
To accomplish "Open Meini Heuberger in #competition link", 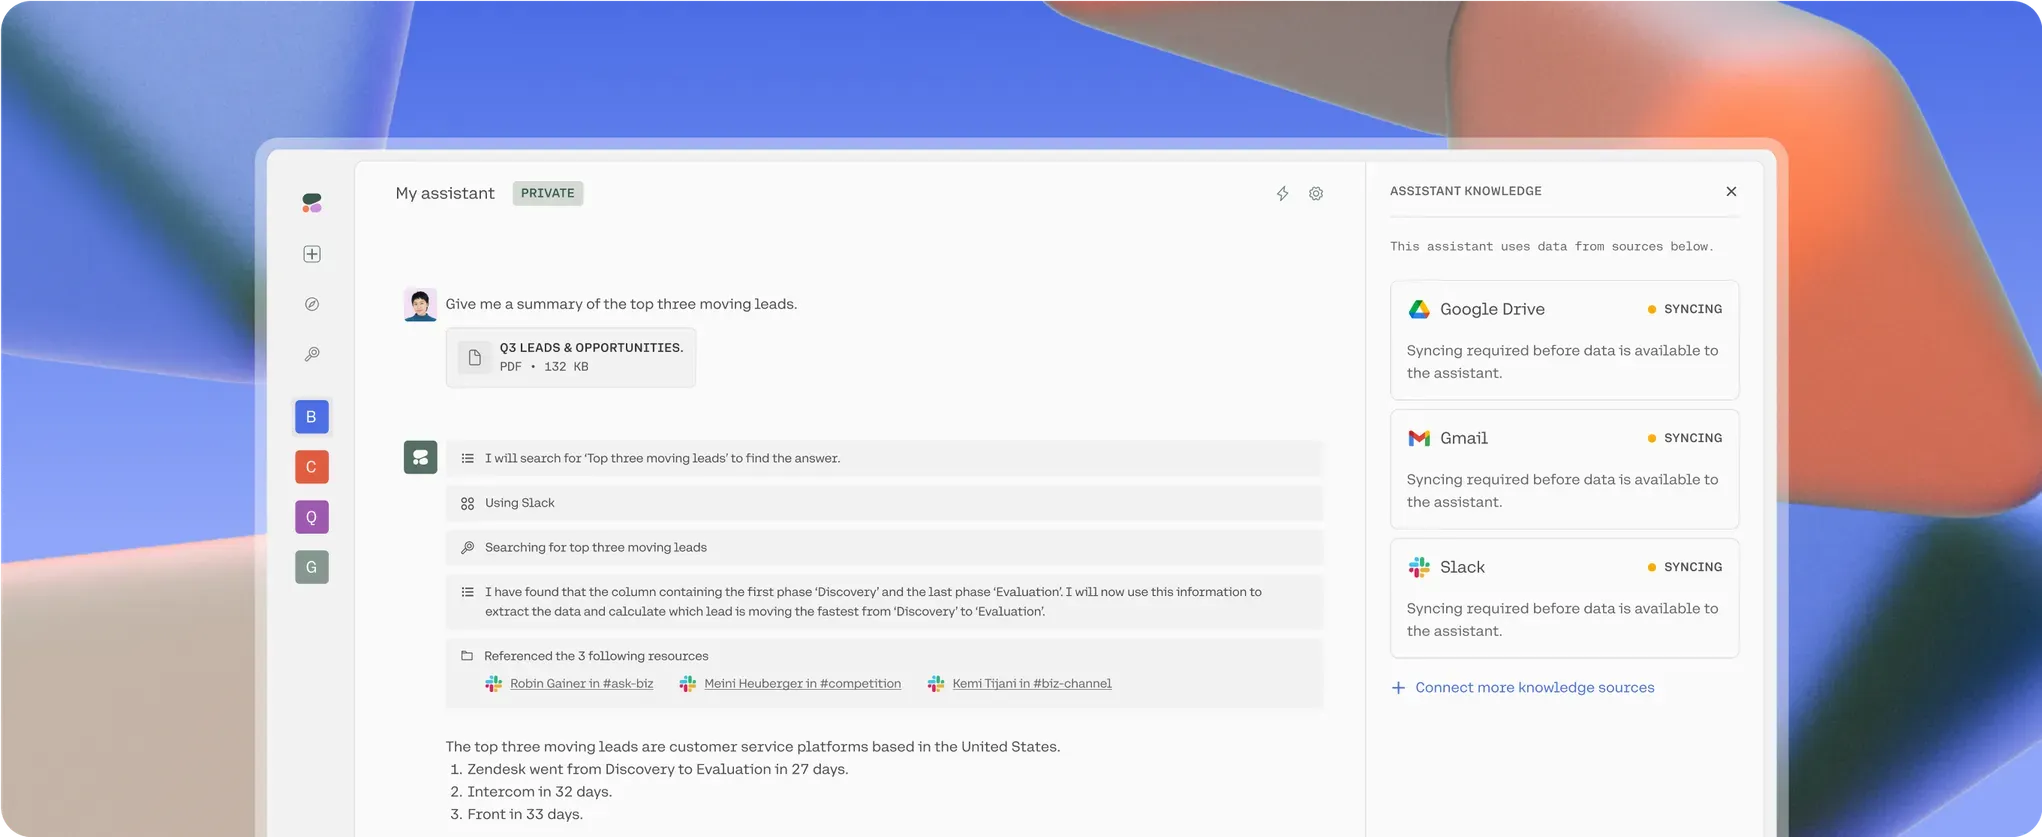I will [802, 684].
